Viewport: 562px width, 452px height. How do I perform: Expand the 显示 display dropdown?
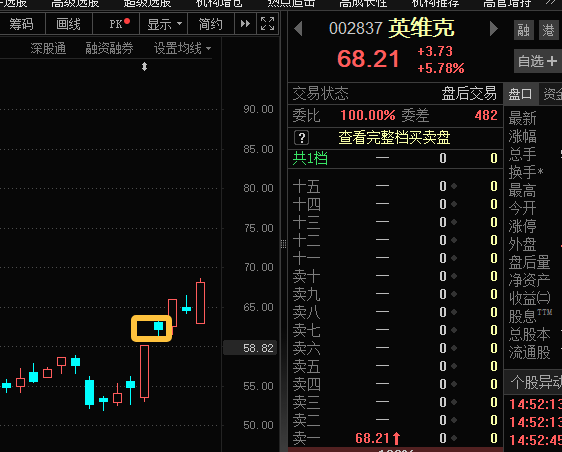point(163,24)
